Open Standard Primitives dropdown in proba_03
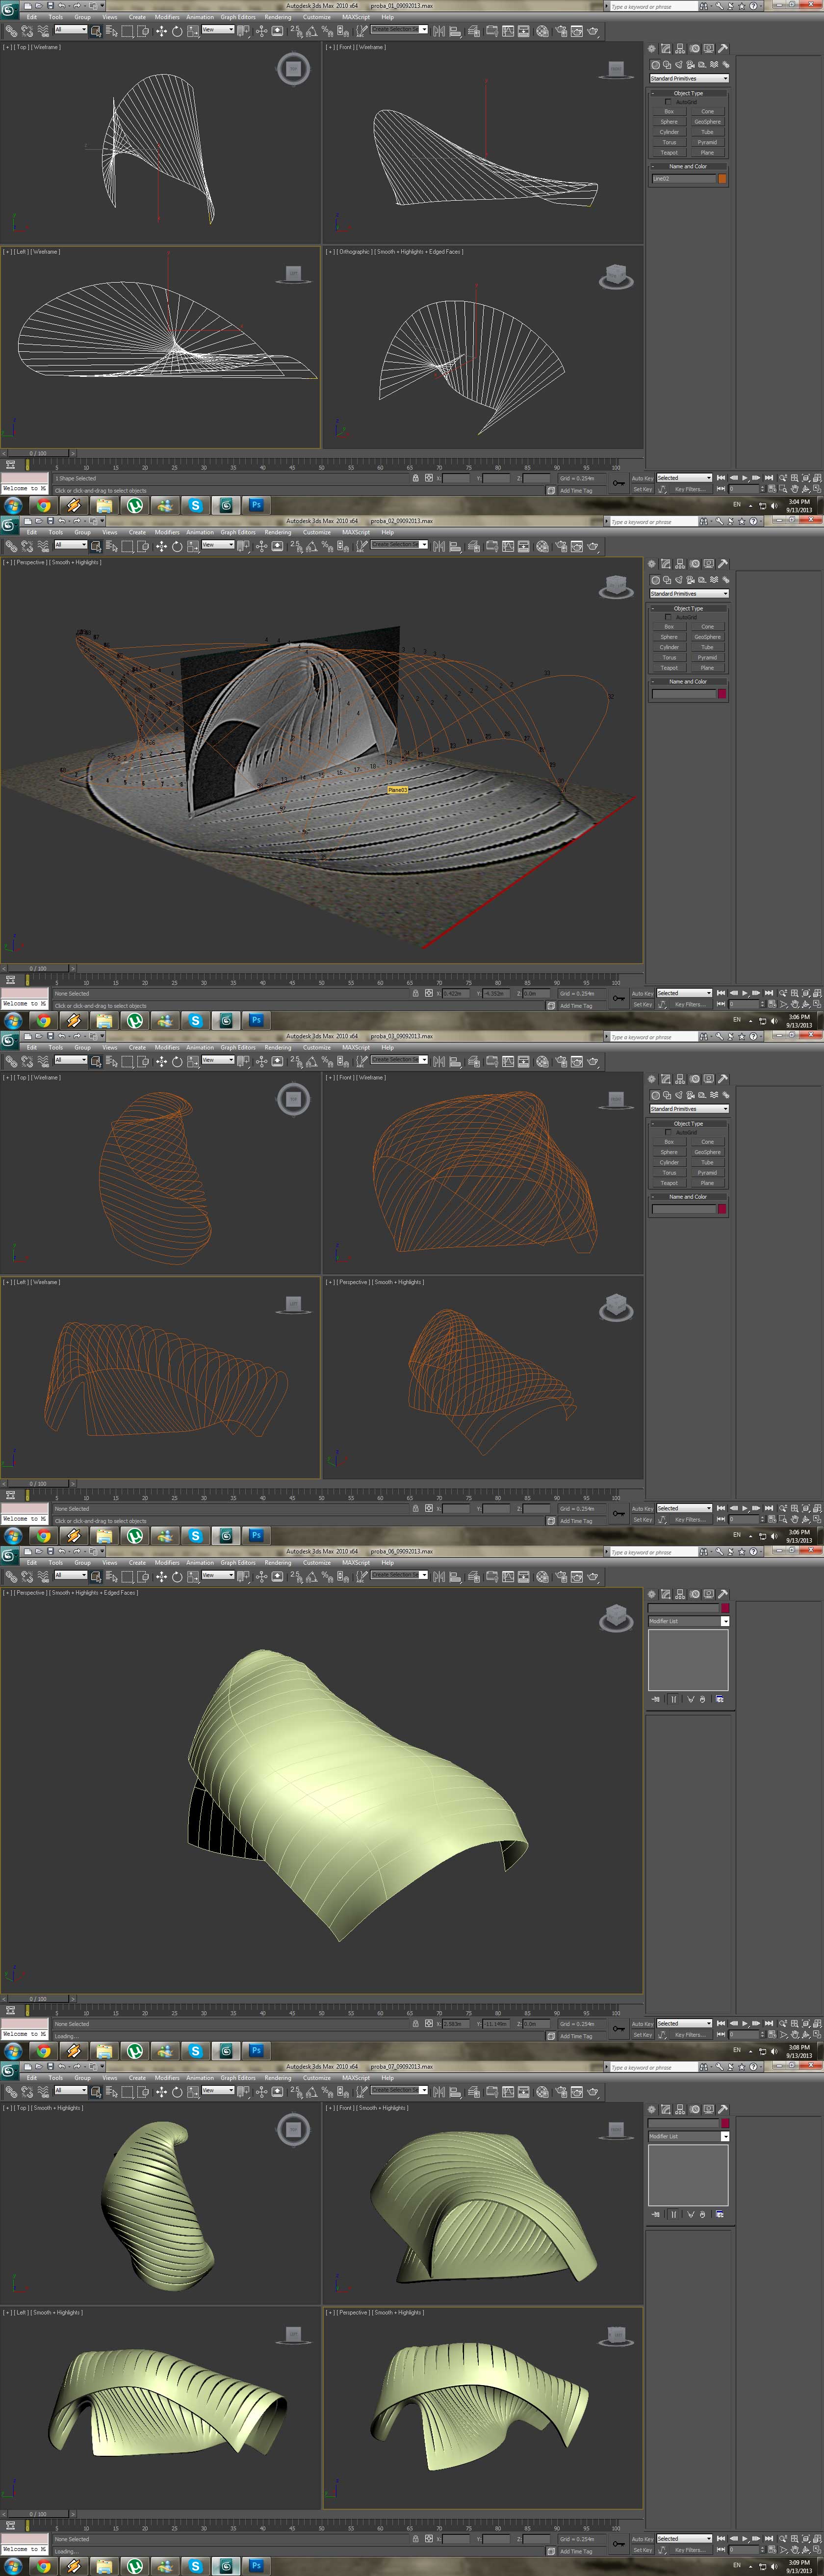 689,1108
